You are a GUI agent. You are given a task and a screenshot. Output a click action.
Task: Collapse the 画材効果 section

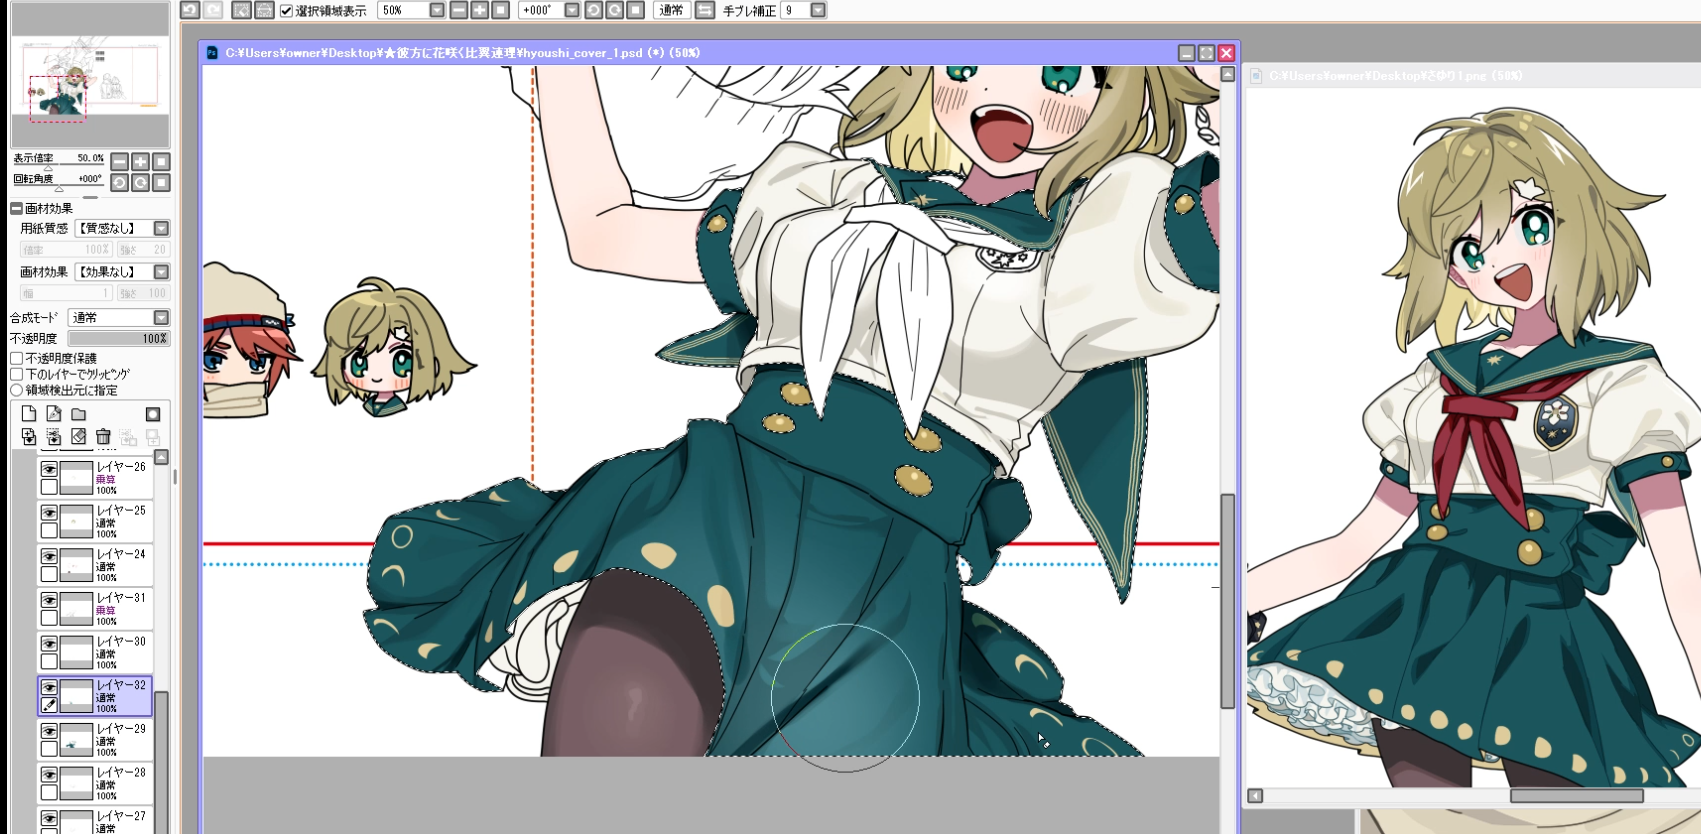click(16, 208)
